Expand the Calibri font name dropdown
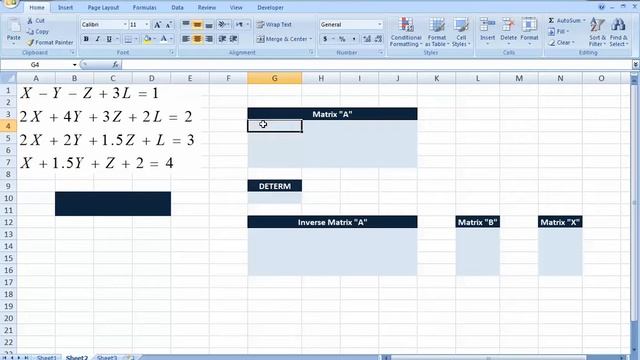The width and height of the screenshot is (640, 360). pyautogui.click(x=125, y=25)
